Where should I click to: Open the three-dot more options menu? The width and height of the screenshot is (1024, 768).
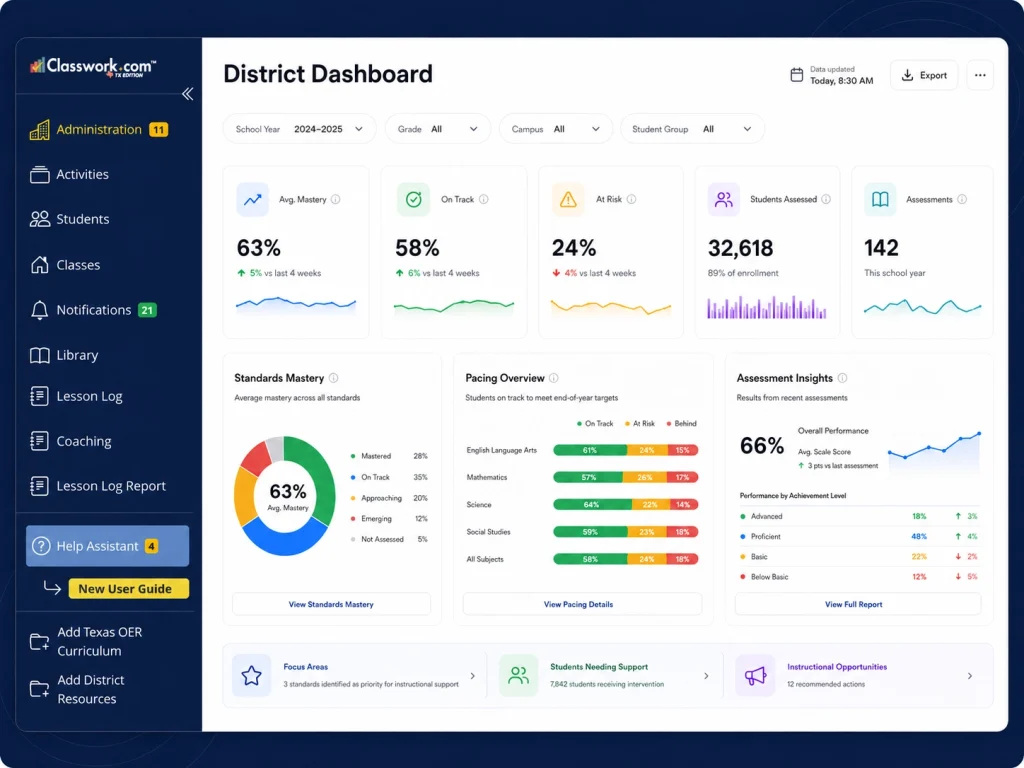tap(980, 75)
